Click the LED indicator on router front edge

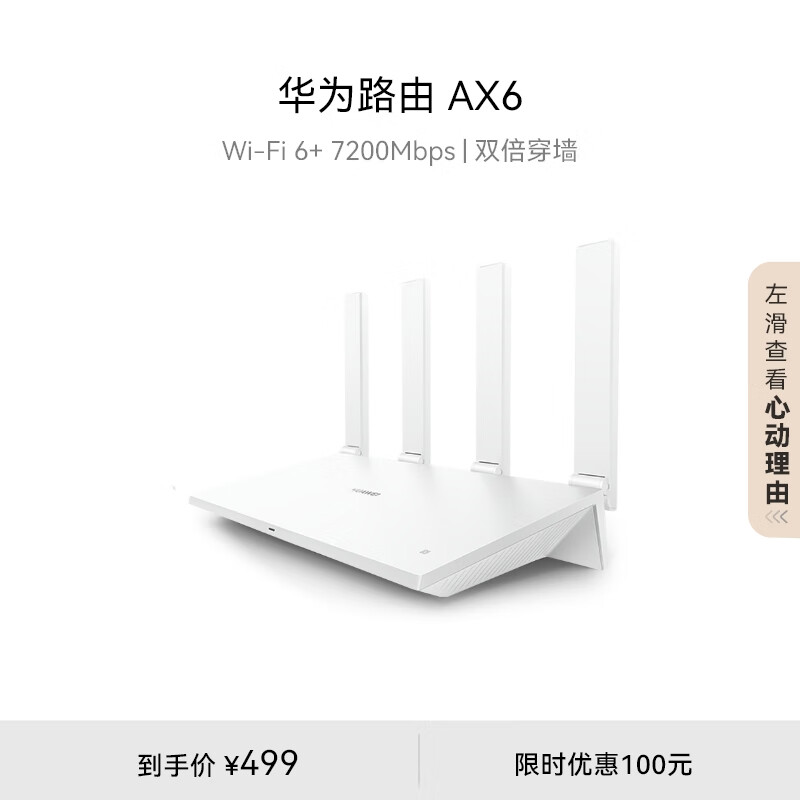click(271, 530)
